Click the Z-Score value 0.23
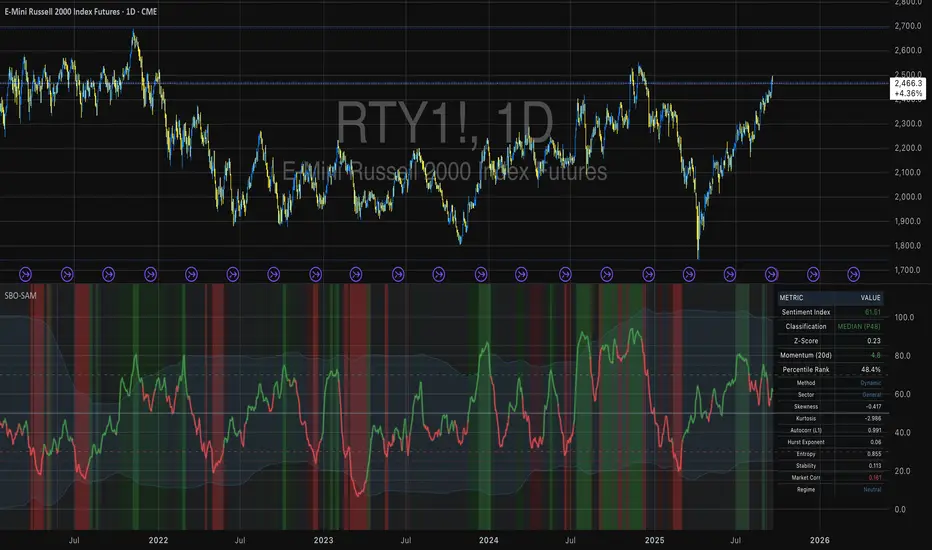Viewport: 932px width, 550px height. (873, 341)
